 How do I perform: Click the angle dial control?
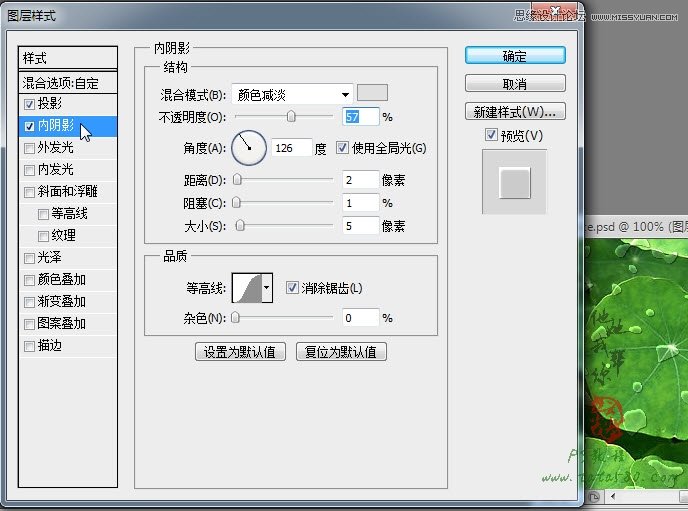pos(249,148)
